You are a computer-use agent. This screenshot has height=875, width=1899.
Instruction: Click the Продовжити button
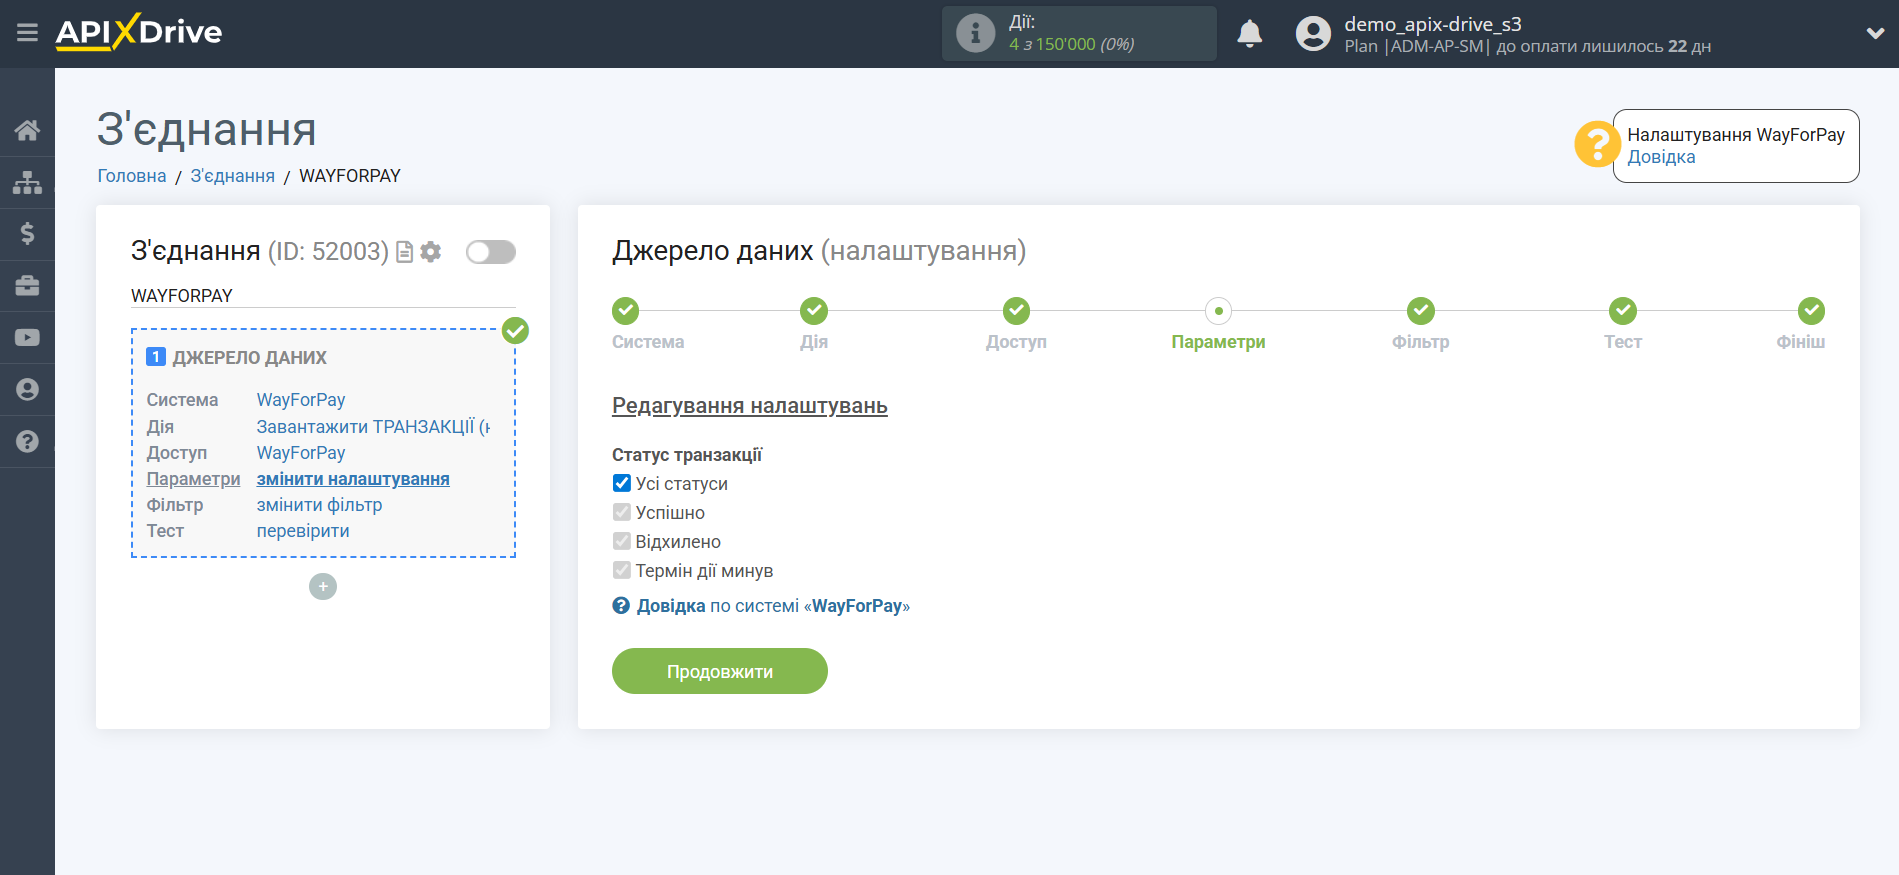[x=720, y=671]
